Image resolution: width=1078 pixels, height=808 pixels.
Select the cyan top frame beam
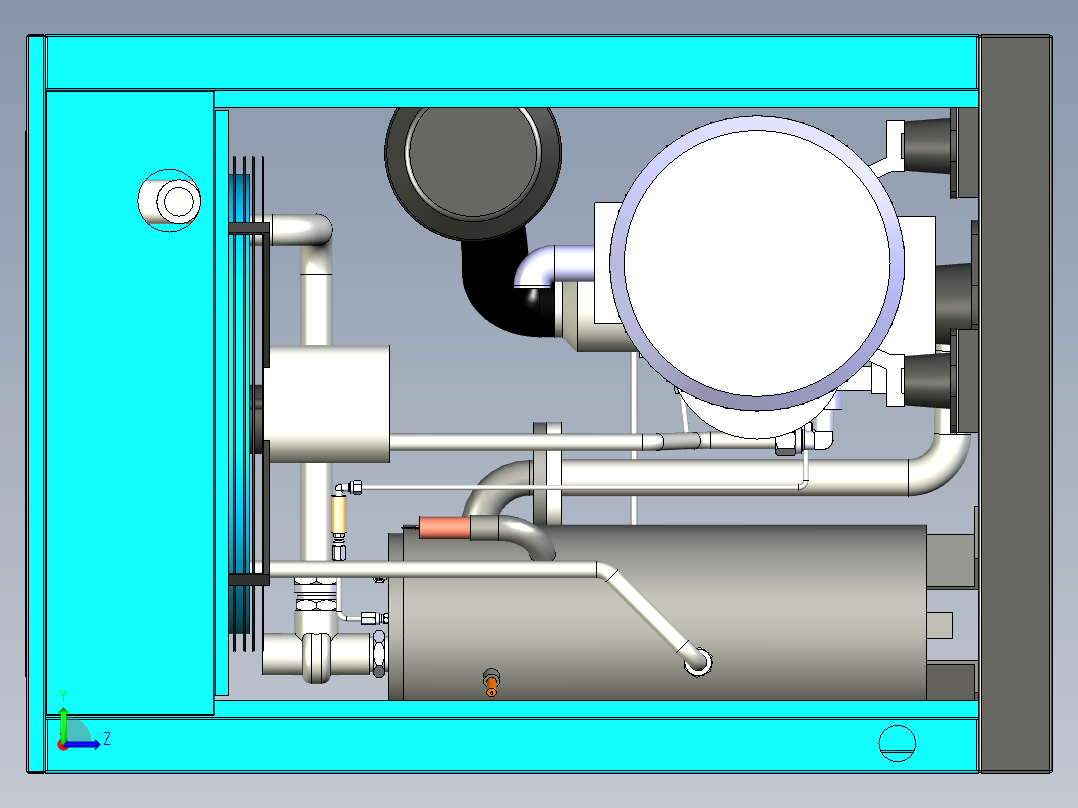coord(512,63)
